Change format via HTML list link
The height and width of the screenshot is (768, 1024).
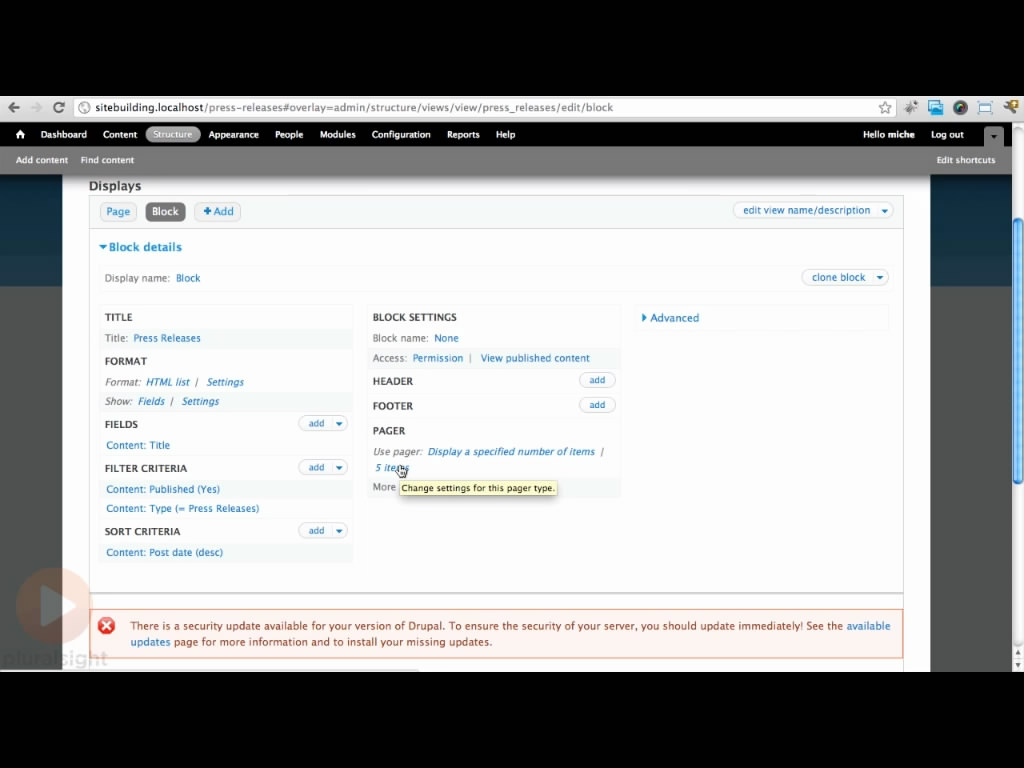click(x=168, y=382)
